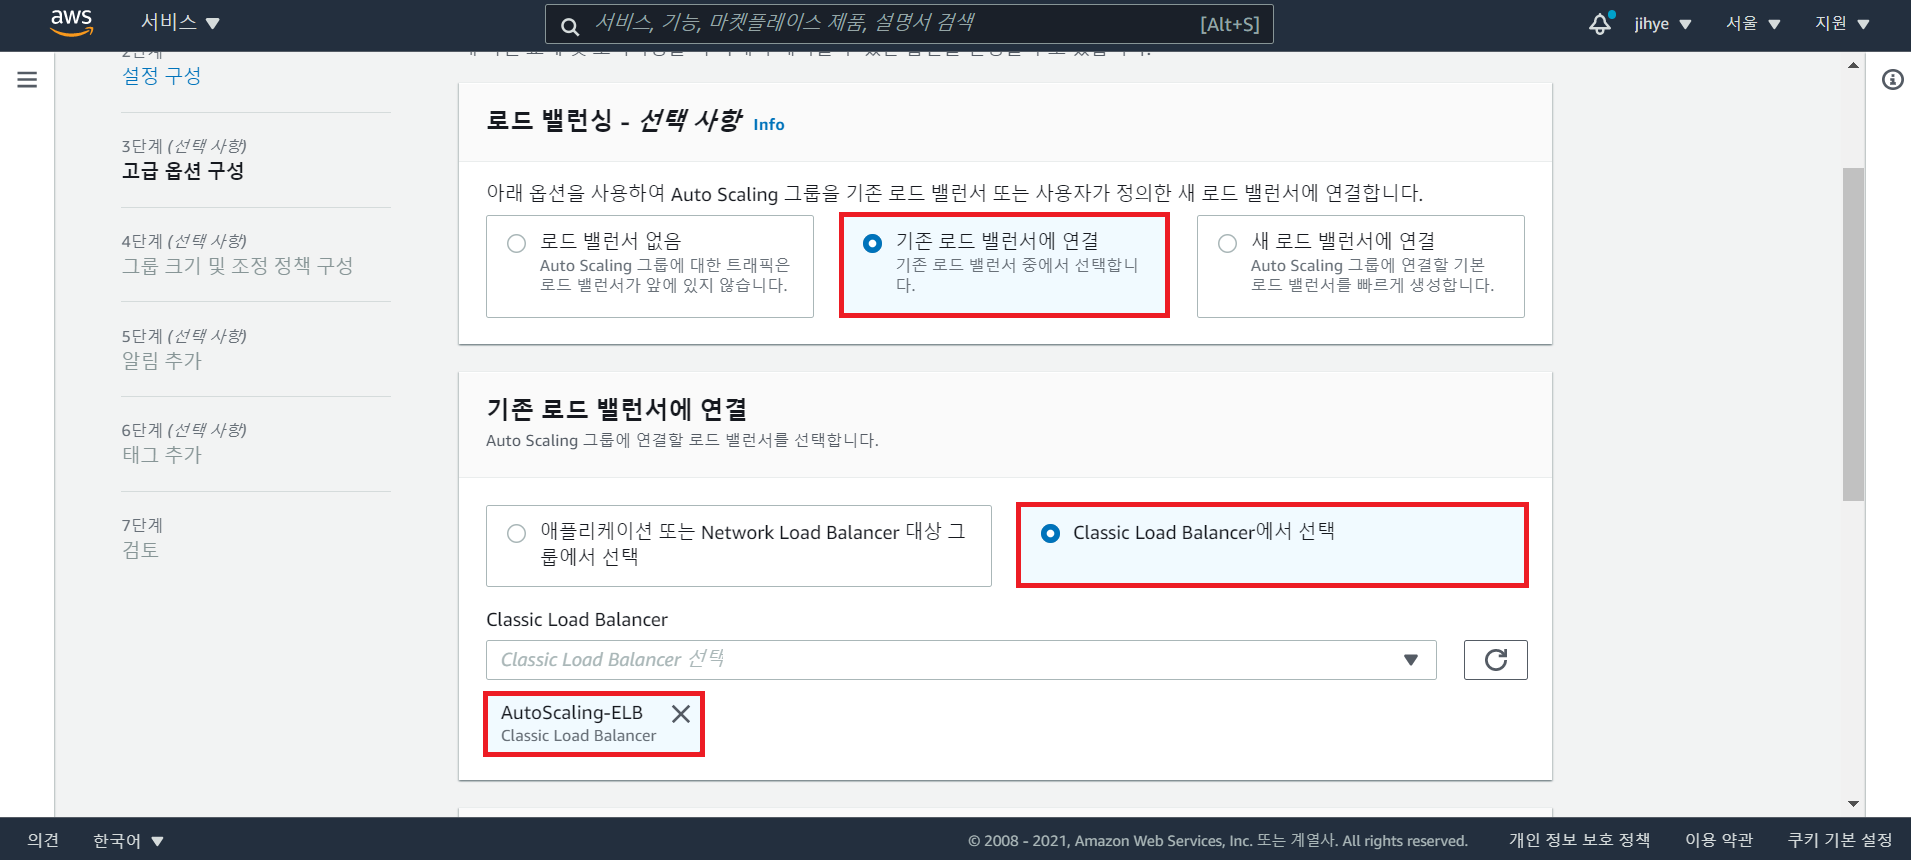Select Classic Load Balancer에서 선택 radio option
Screen dimensions: 1911x860
coord(1050,533)
